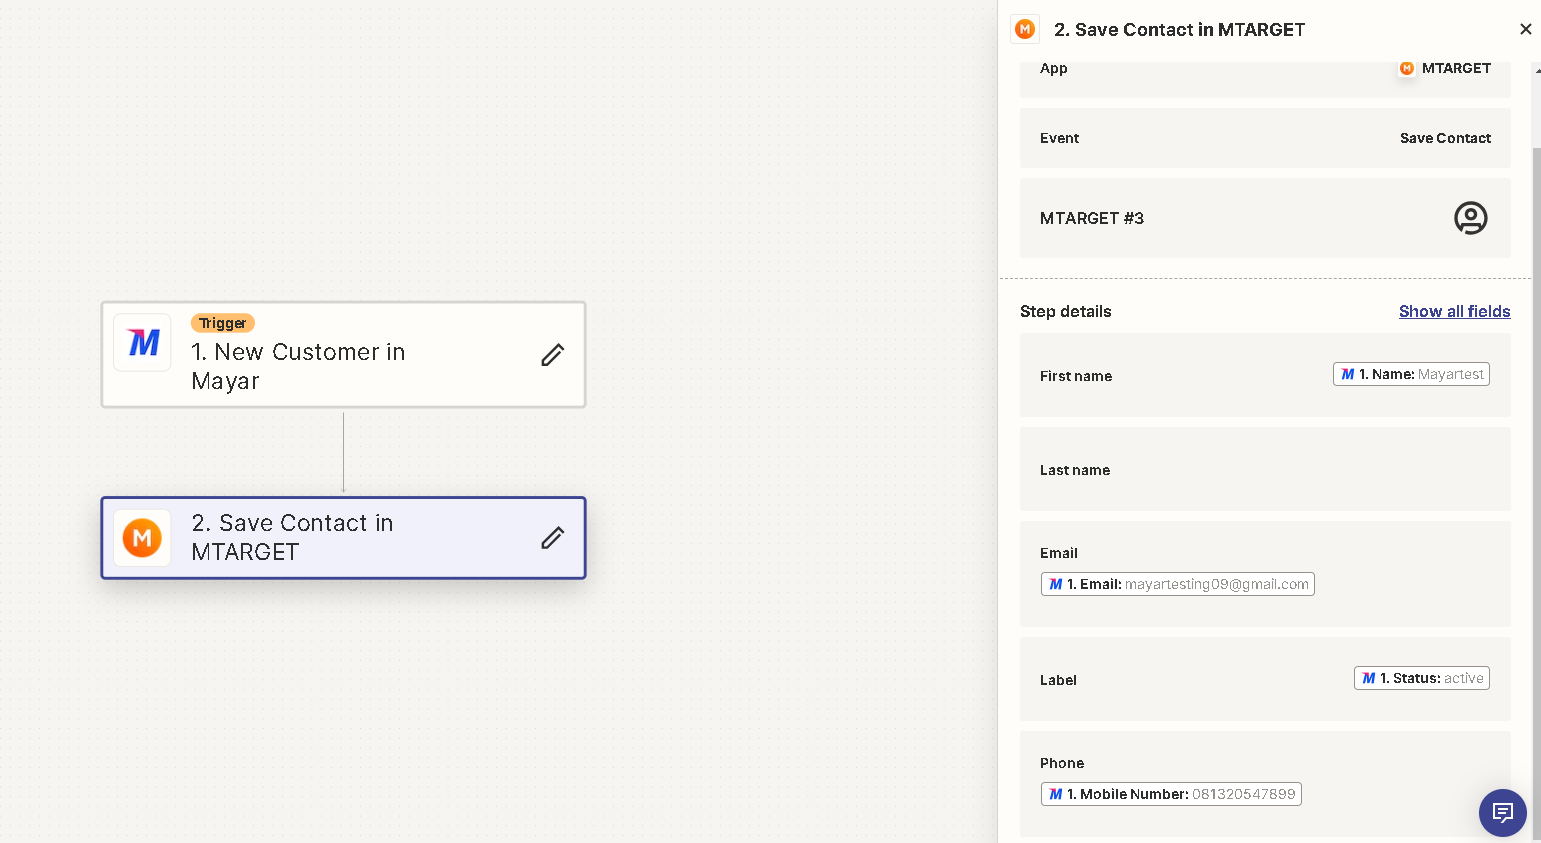This screenshot has width=1541, height=843.
Task: Edit the Save Contact in MTARGET step
Action: point(553,538)
